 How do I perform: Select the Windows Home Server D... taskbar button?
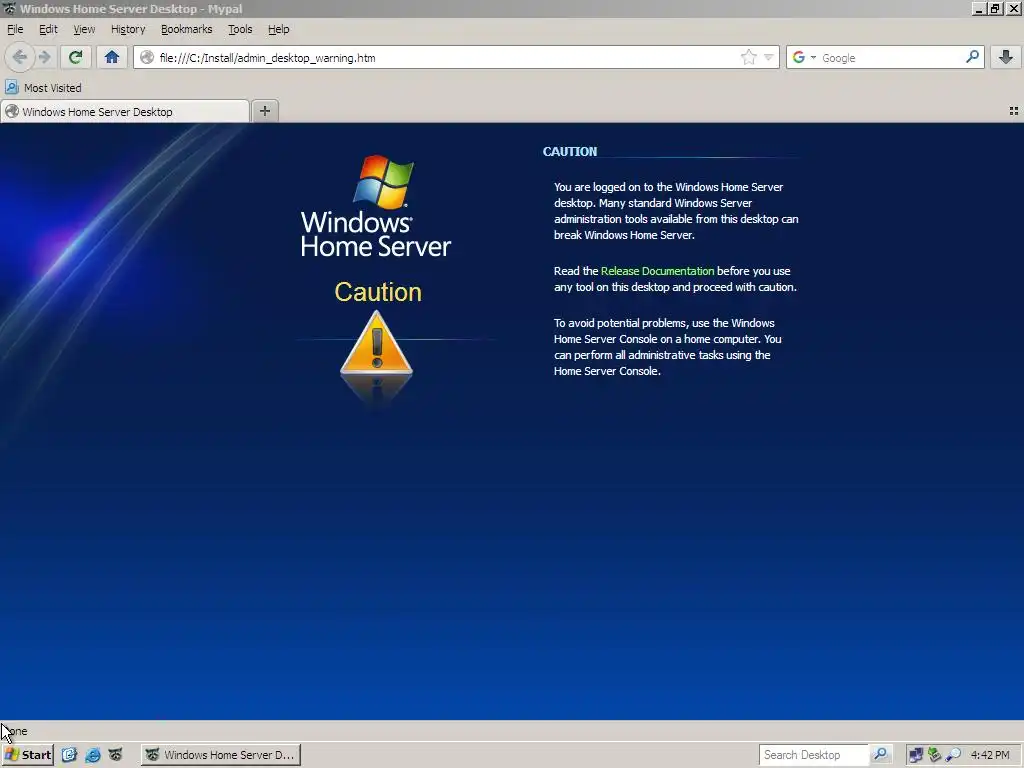click(x=221, y=754)
